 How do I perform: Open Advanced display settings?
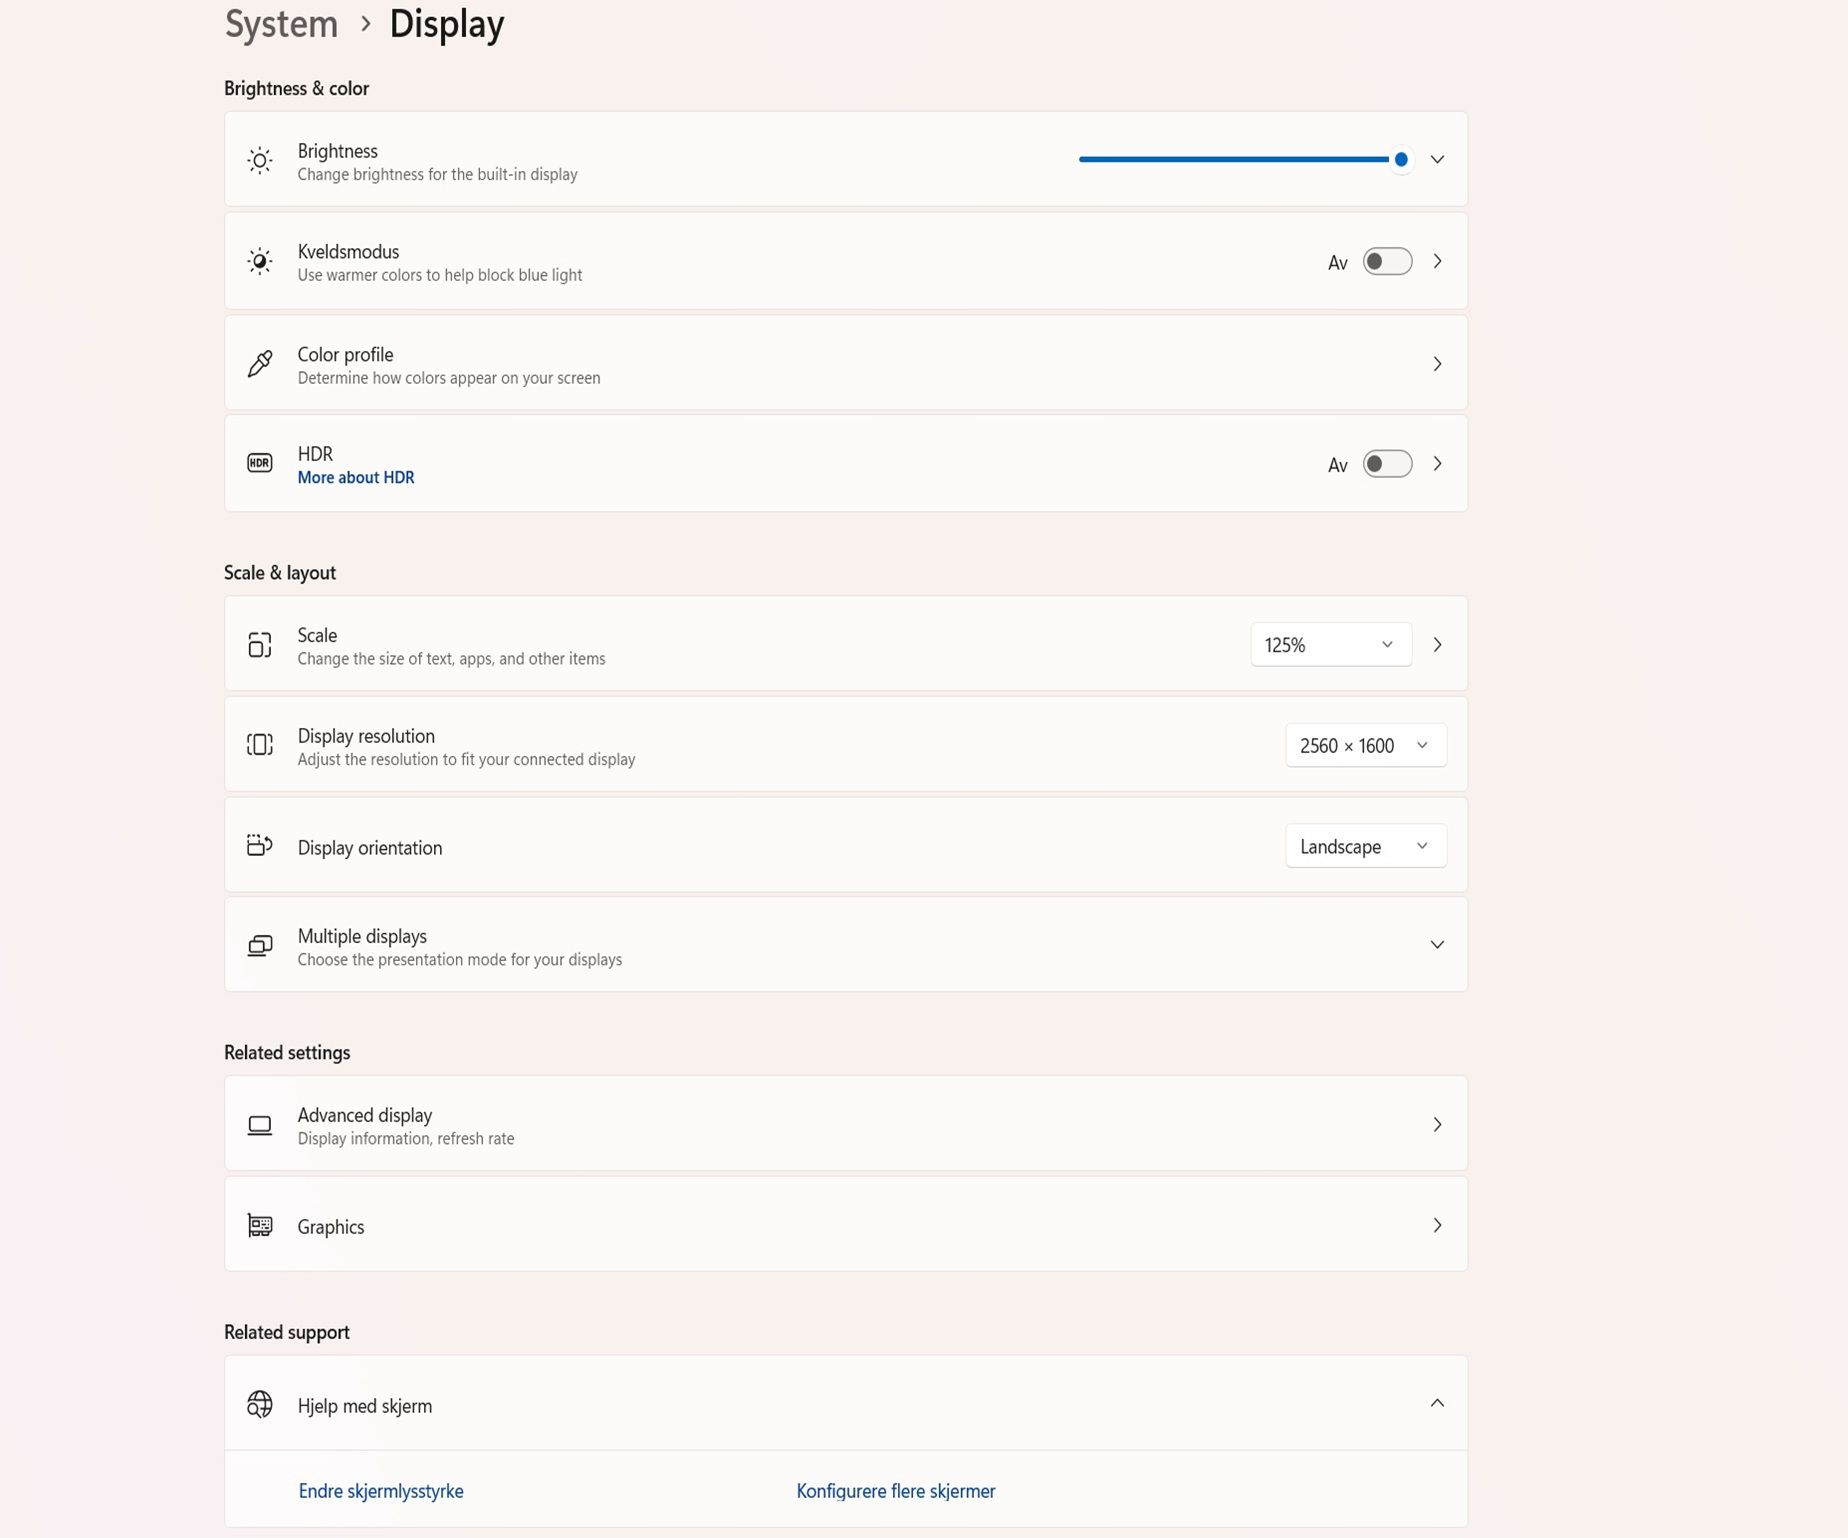point(845,1125)
